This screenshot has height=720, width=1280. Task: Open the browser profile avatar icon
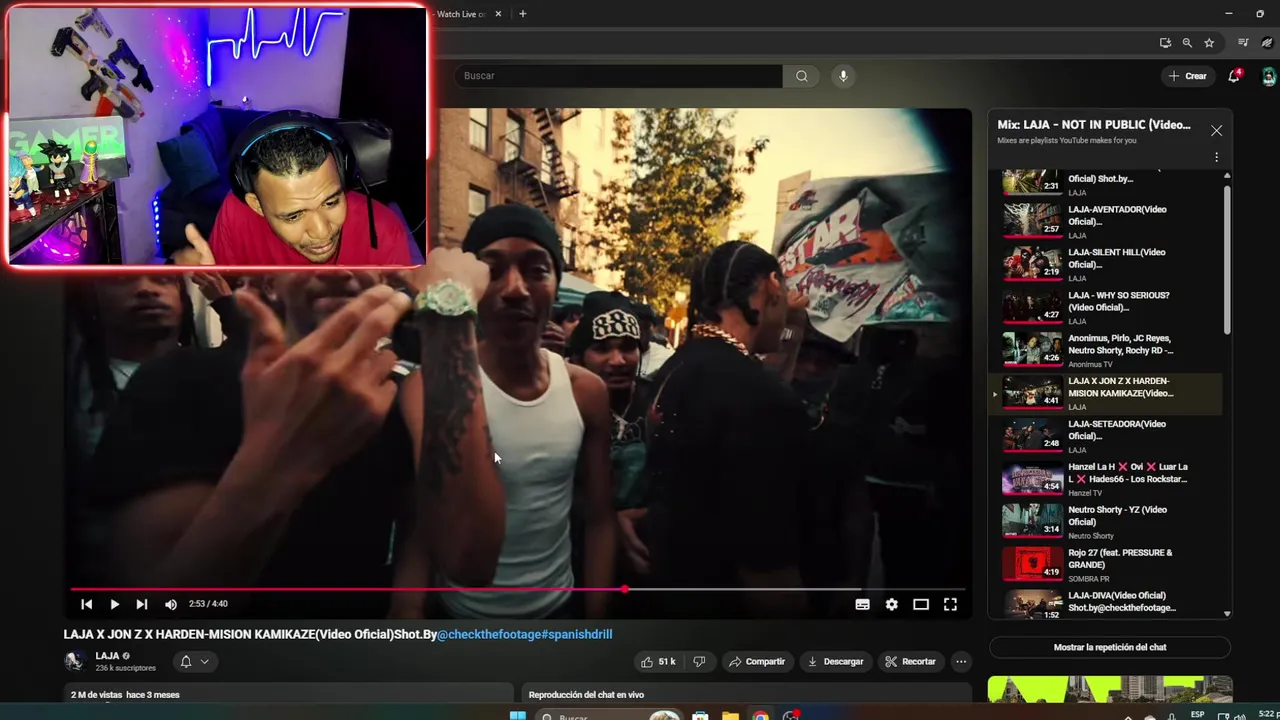click(1267, 43)
